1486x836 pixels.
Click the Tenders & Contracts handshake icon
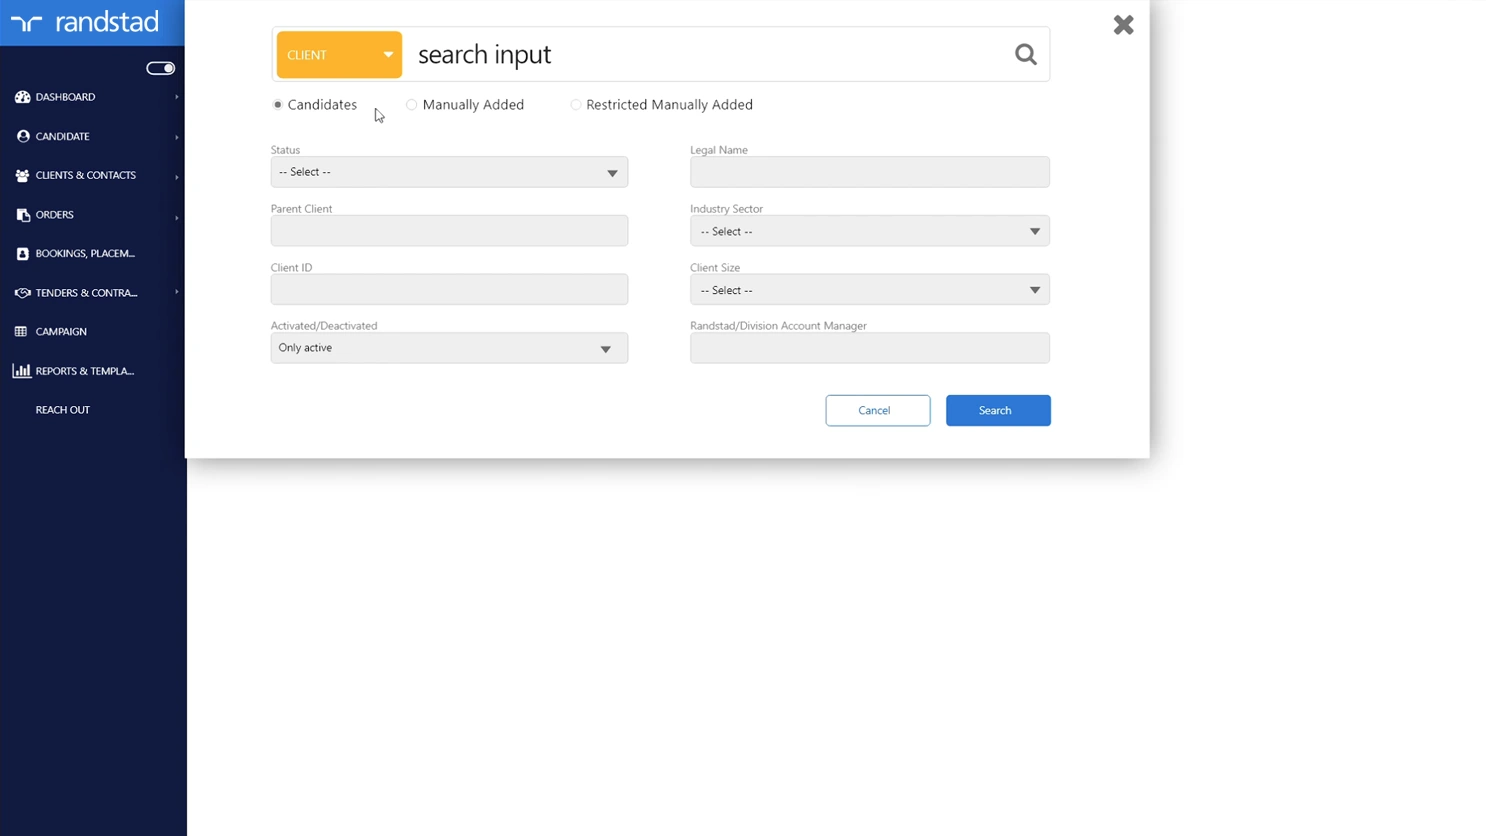coord(22,293)
